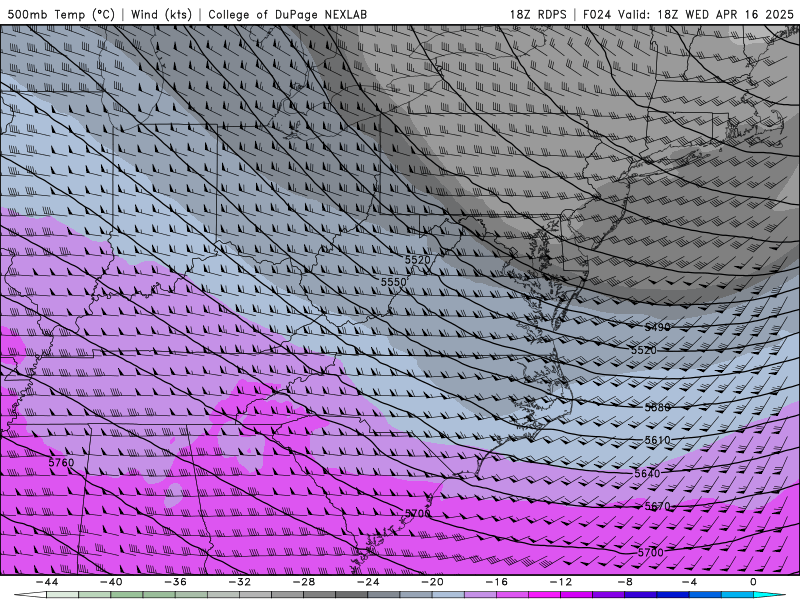Click the 'College of DuPage NEXLAB' text
Image resolution: width=800 pixels, height=600 pixels.
[x=287, y=14]
